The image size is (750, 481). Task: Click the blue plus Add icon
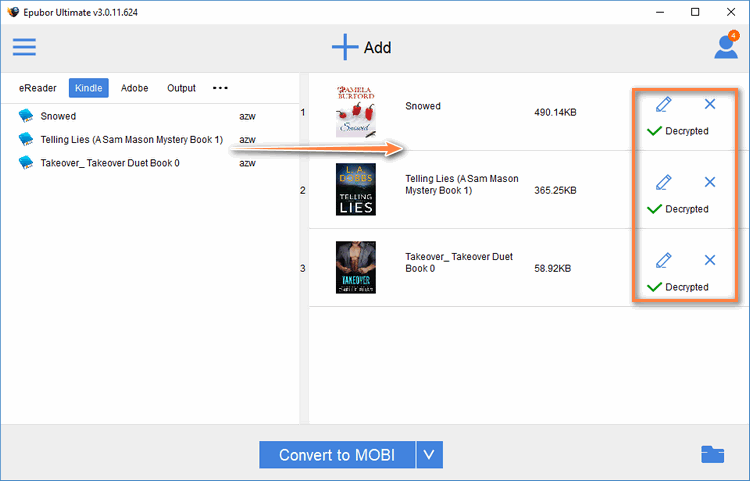[x=345, y=47]
